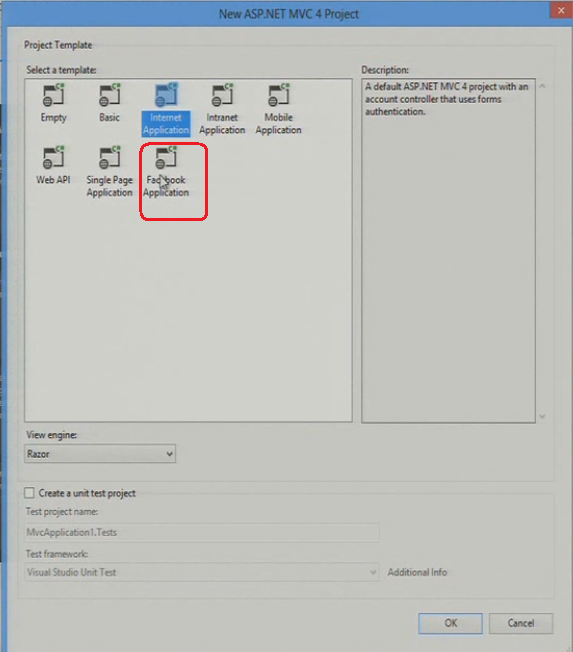Click the Description text box

click(x=448, y=251)
